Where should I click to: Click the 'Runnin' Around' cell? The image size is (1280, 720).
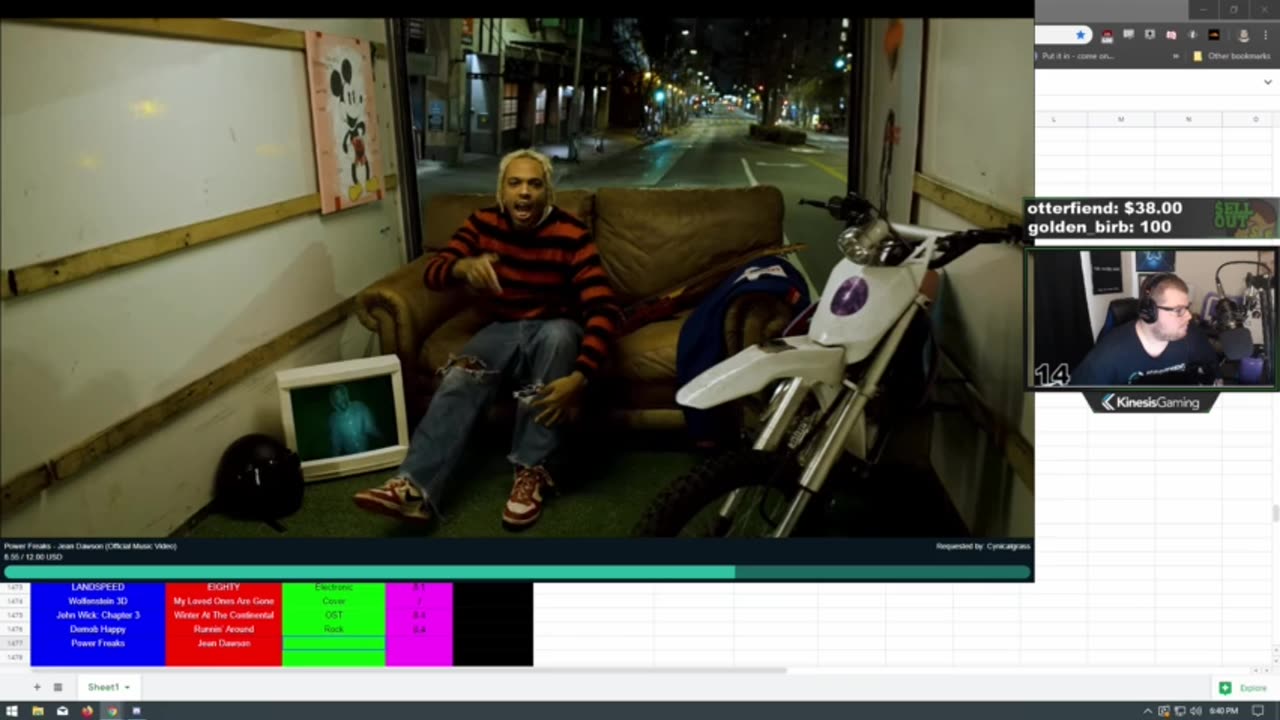point(224,629)
